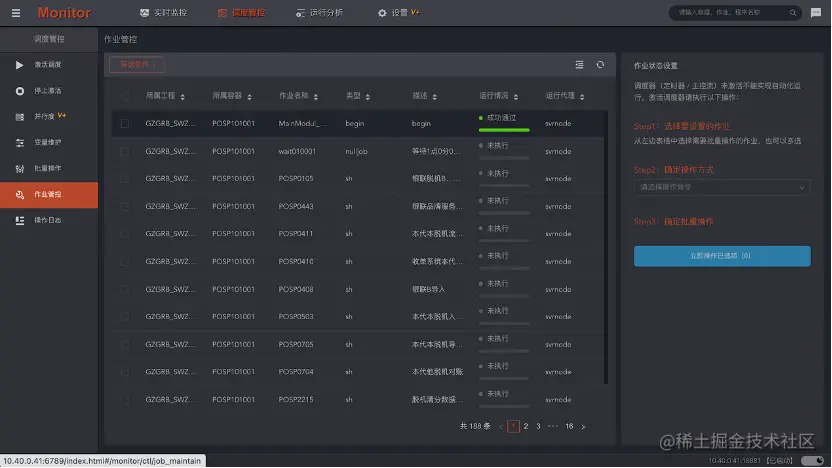Check the POSP0443 row checkbox
Viewport: 832px width, 468px height.
[125, 206]
